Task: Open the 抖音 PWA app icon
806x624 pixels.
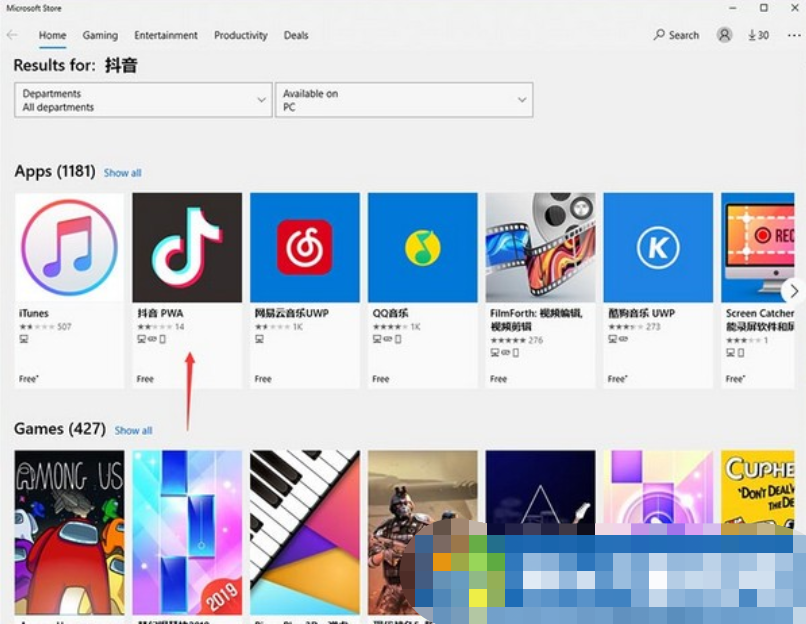Action: pyautogui.click(x=187, y=247)
